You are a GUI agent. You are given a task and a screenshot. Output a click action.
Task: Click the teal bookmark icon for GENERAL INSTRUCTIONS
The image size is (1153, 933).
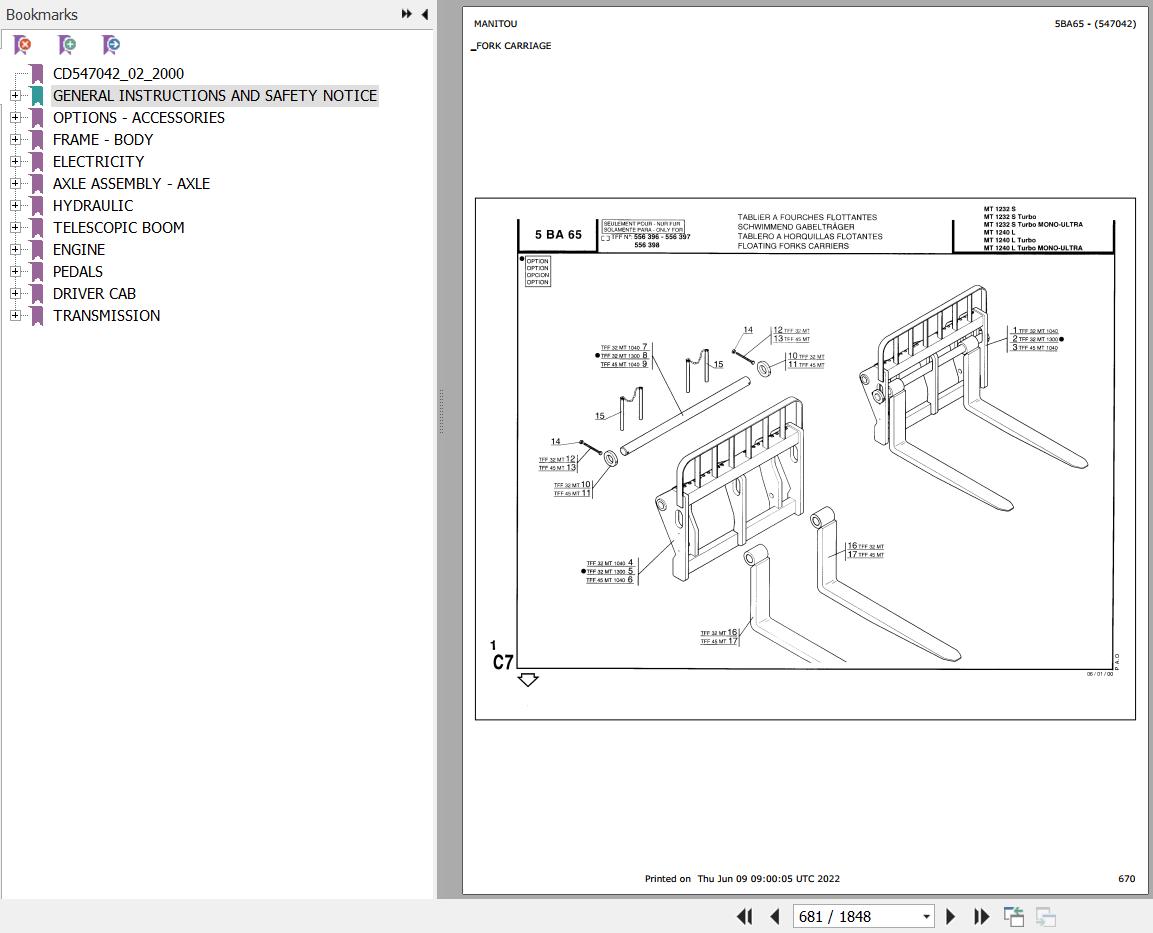point(37,96)
